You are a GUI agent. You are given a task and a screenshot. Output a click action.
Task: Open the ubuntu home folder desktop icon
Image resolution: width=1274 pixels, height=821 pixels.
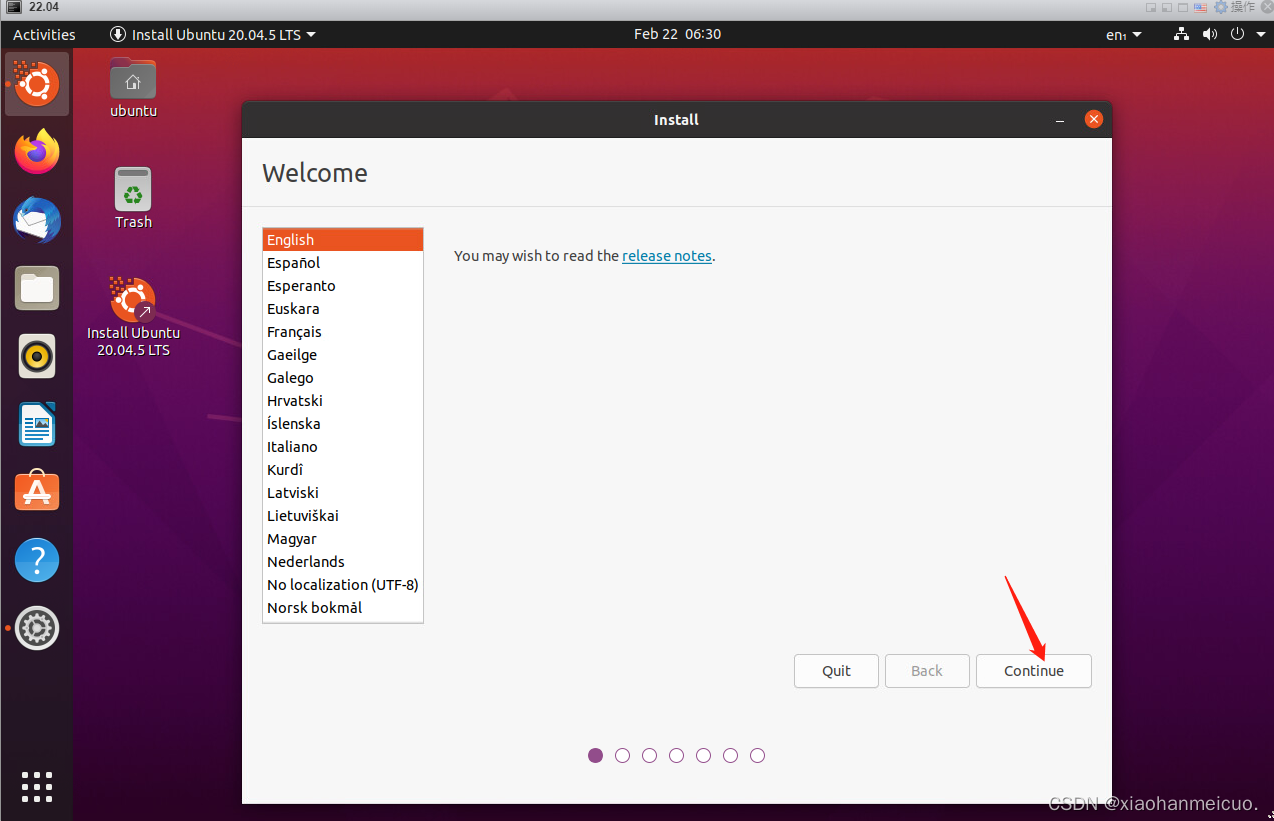pyautogui.click(x=133, y=88)
